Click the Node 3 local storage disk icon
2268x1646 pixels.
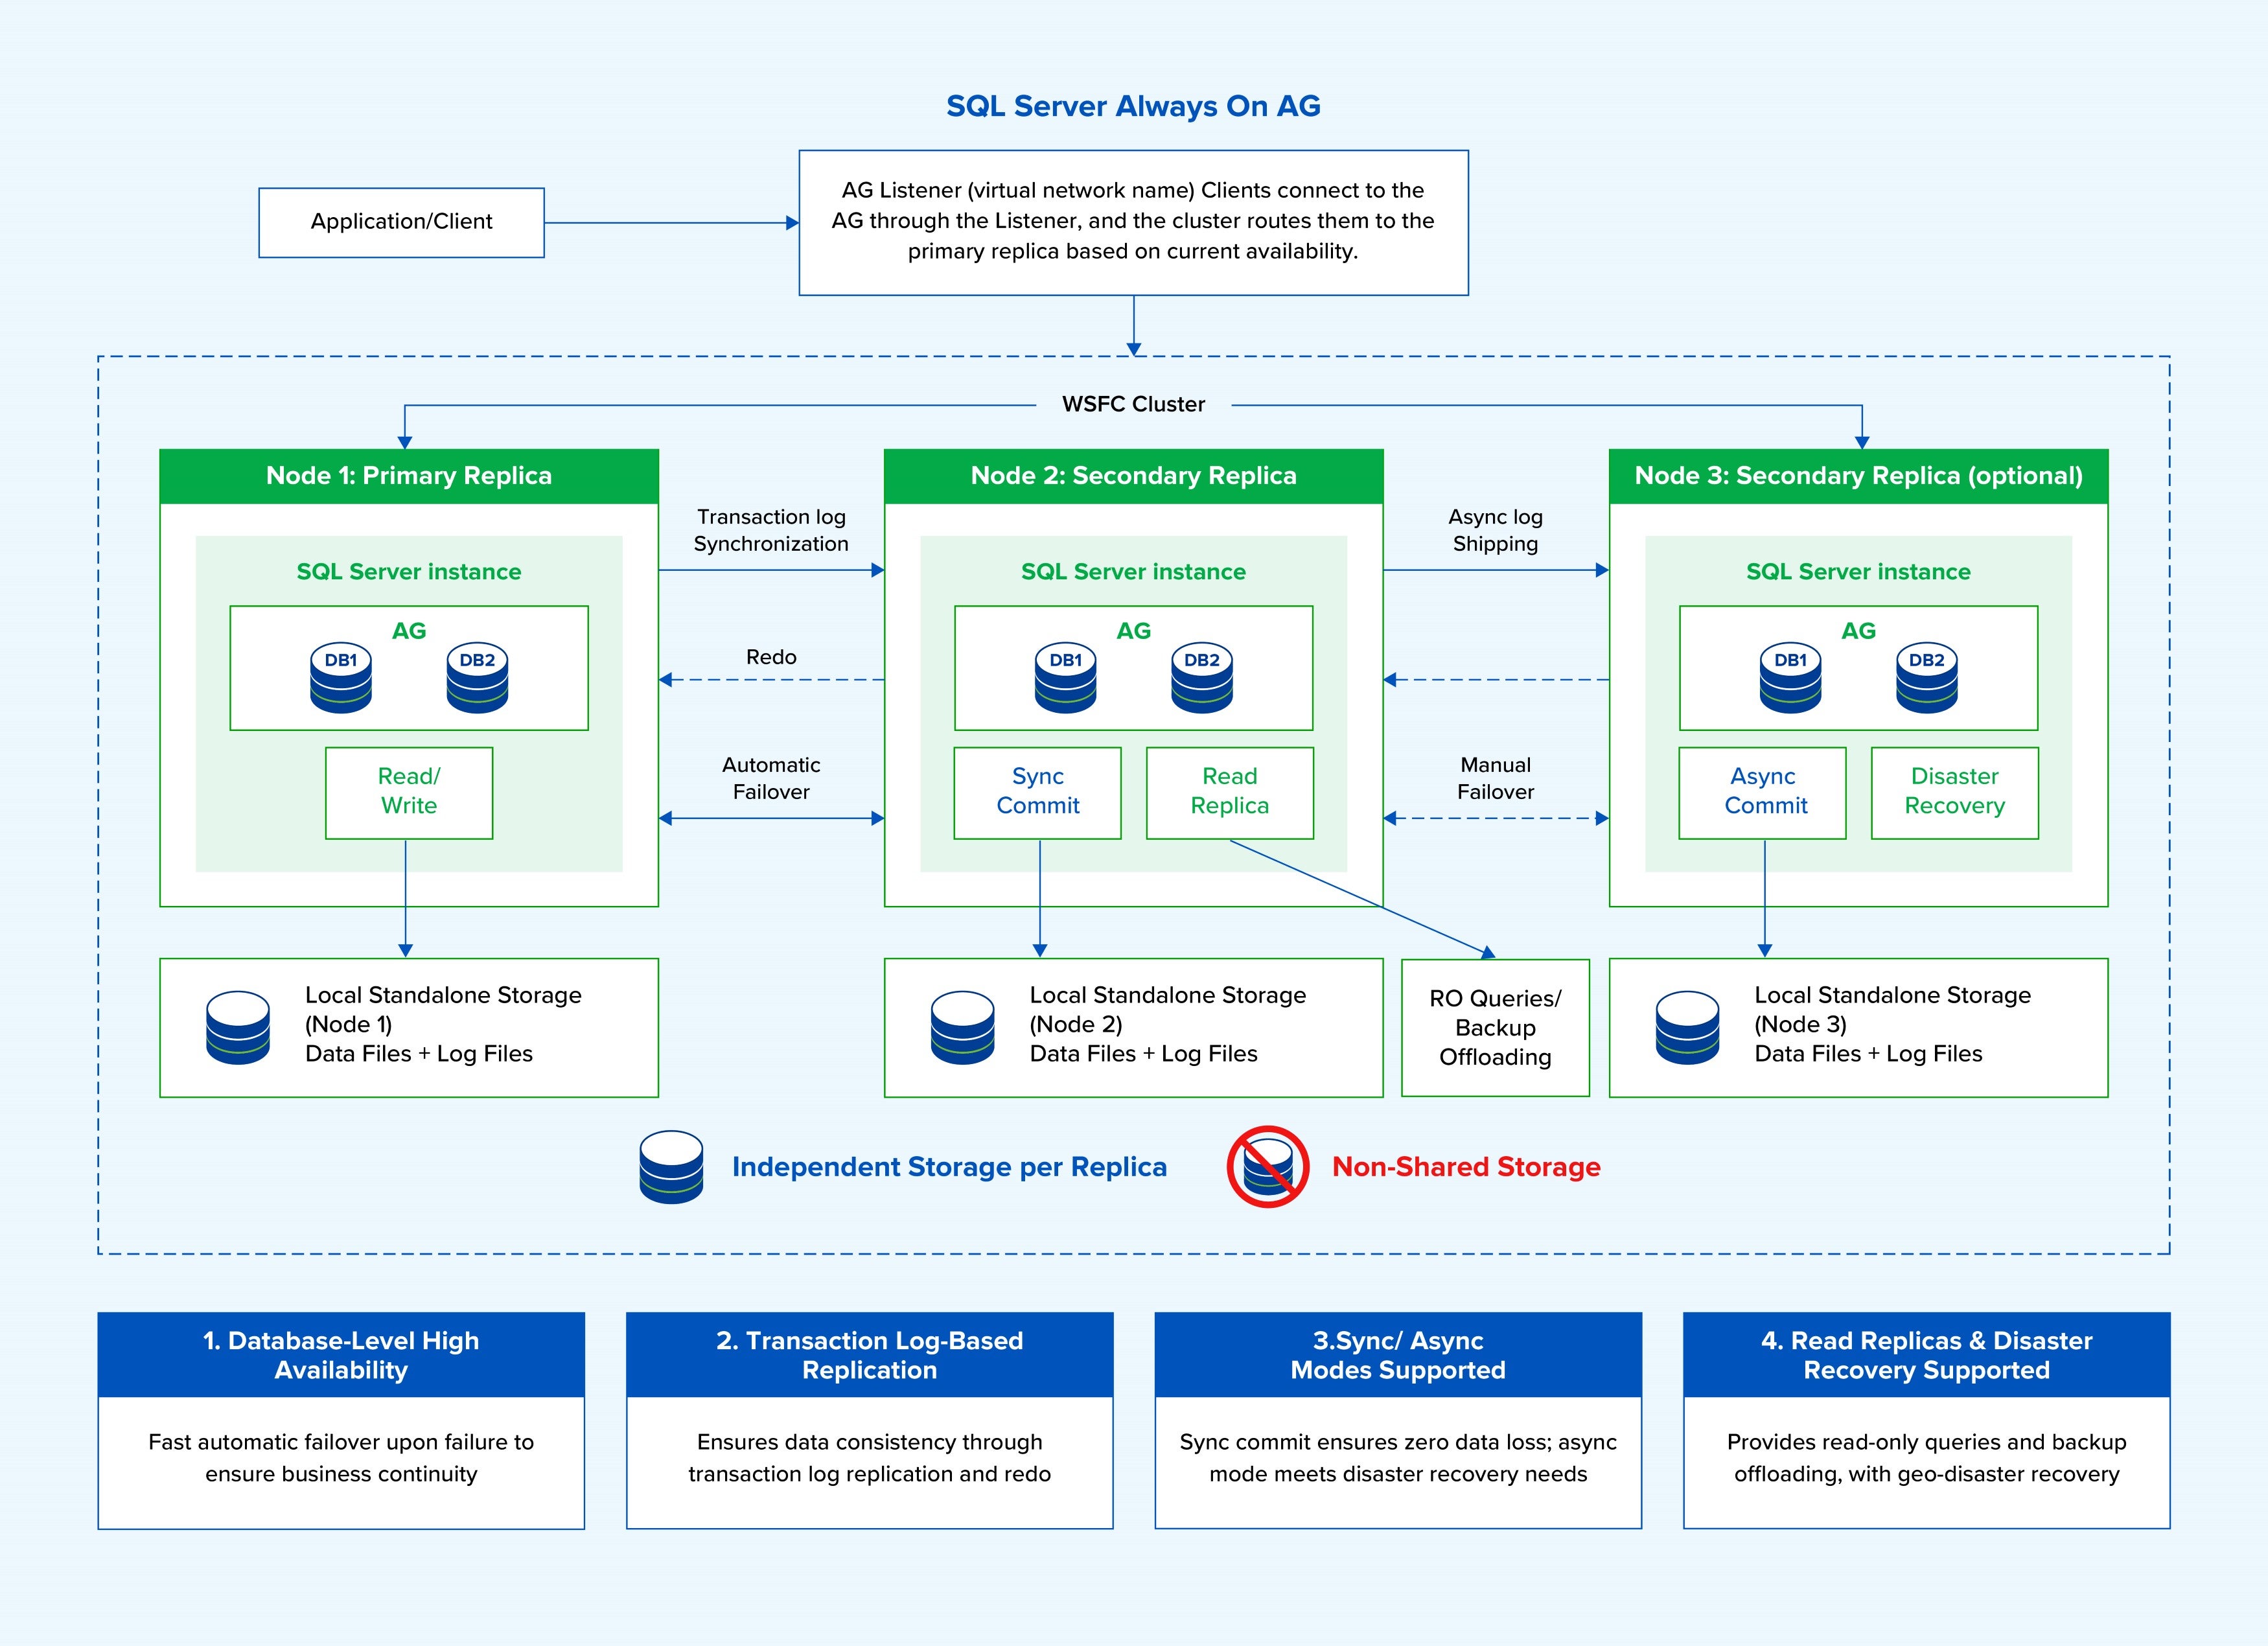click(1688, 1027)
